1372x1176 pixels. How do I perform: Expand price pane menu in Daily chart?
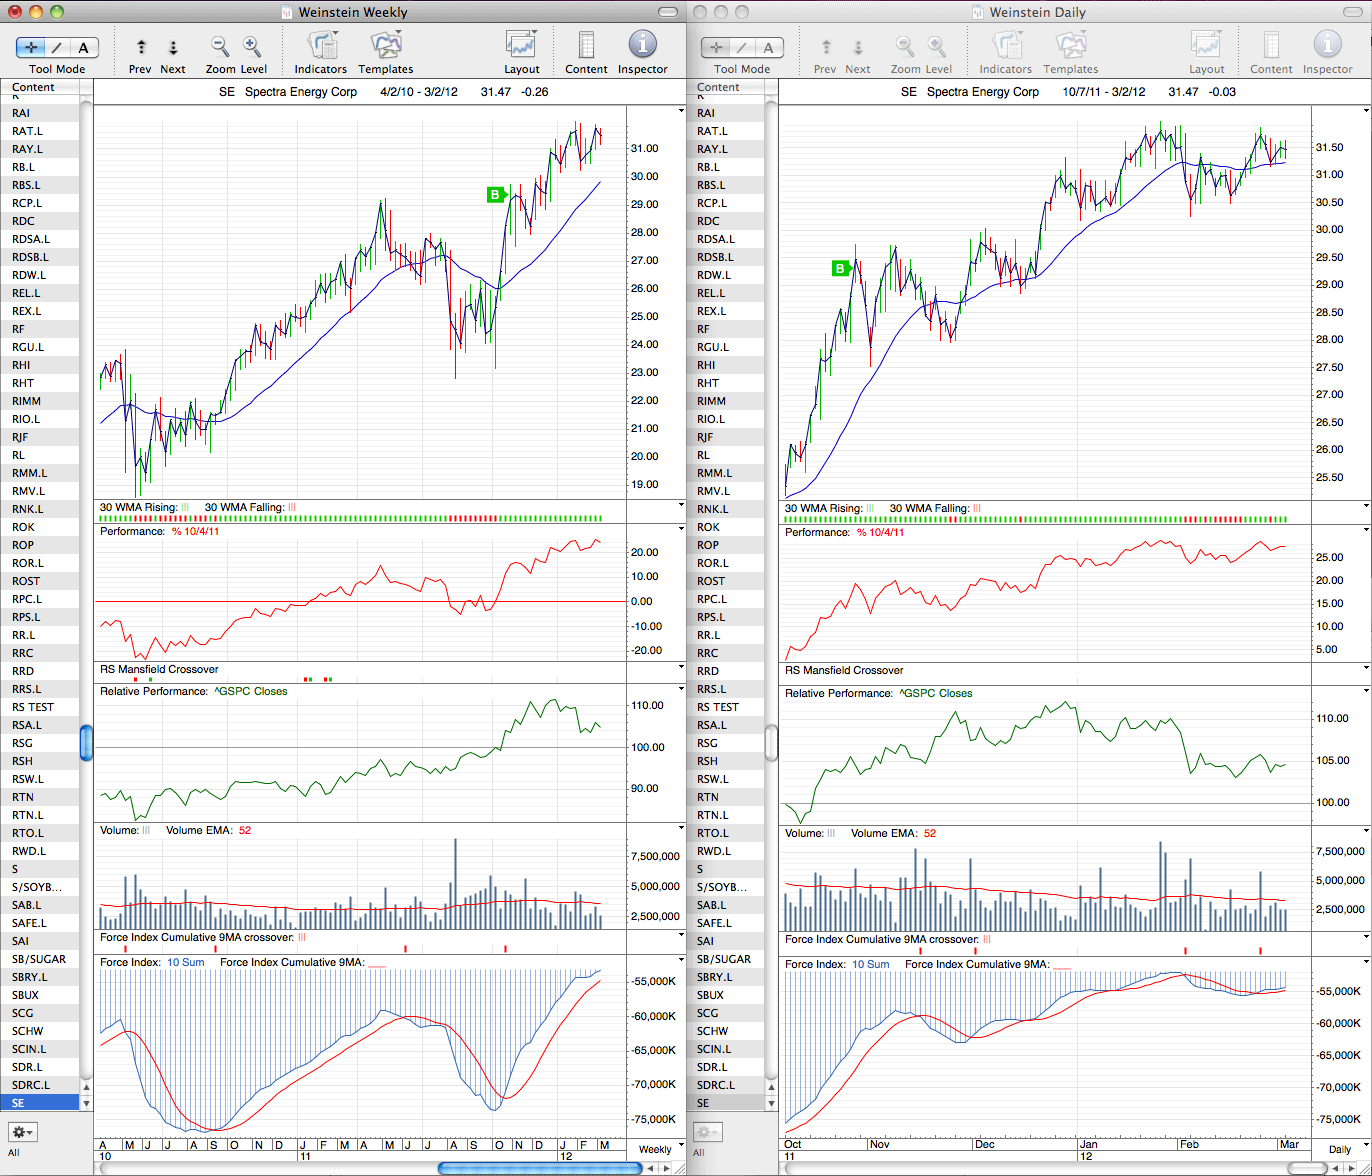(1366, 109)
